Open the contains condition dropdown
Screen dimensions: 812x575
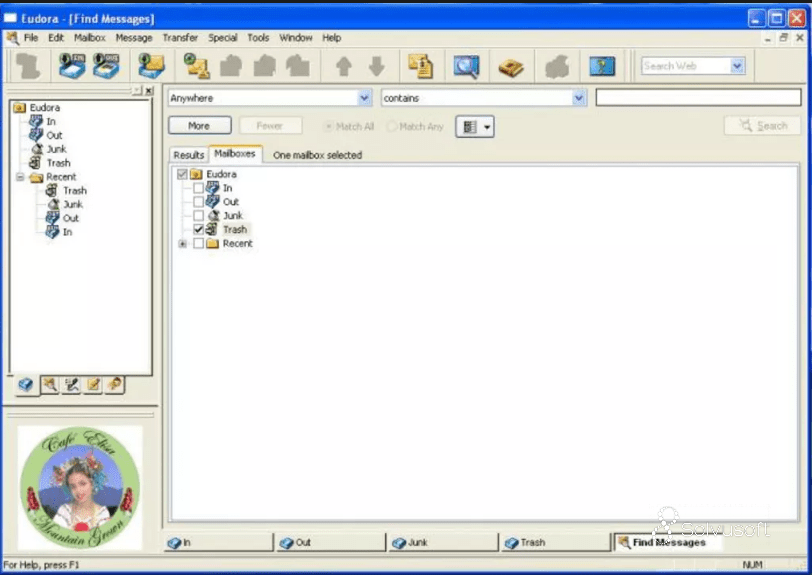578,98
